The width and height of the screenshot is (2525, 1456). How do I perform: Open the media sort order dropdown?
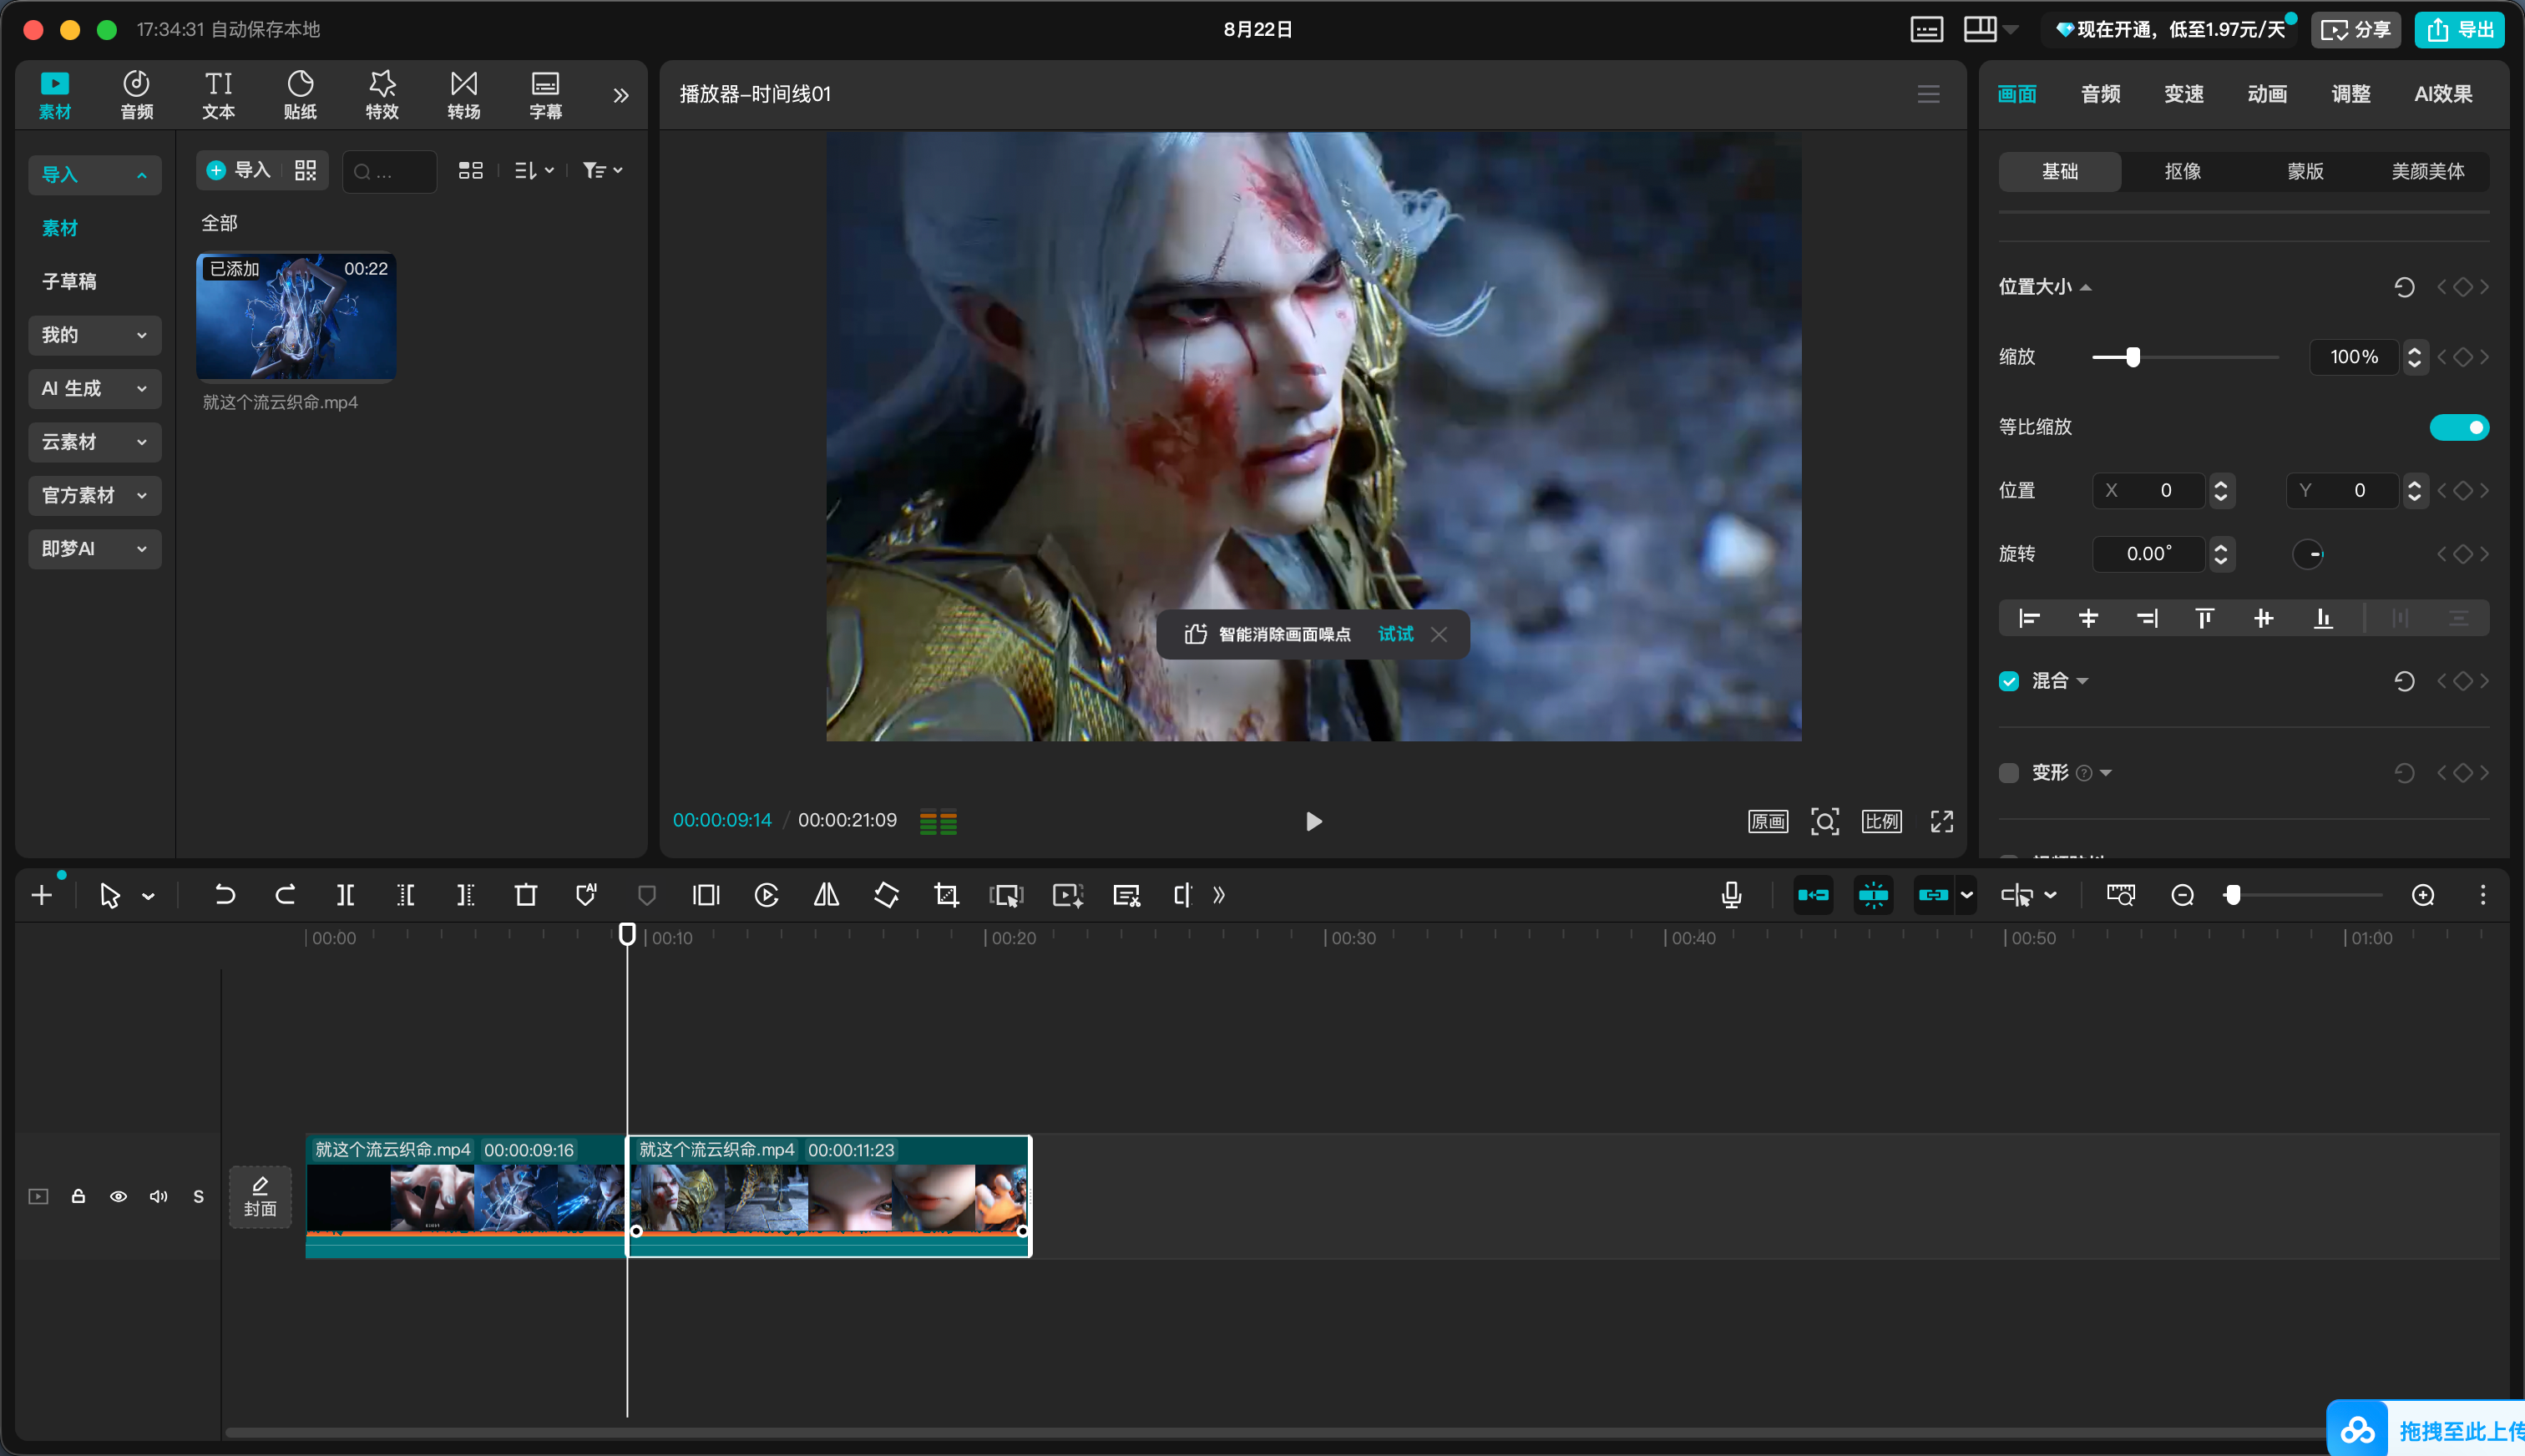pyautogui.click(x=534, y=171)
